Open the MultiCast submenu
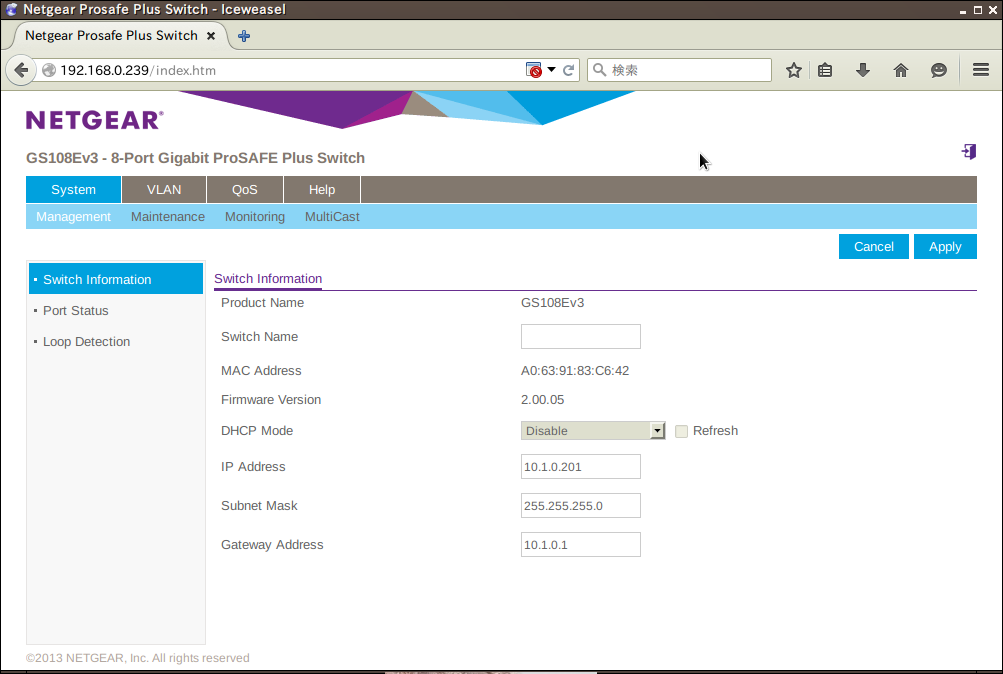The image size is (1003, 674). tap(332, 217)
